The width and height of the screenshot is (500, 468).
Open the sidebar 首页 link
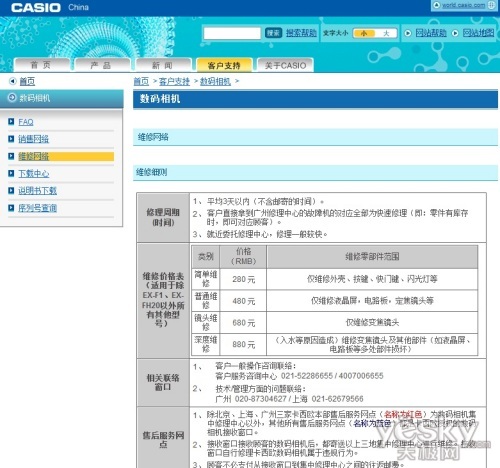27,81
